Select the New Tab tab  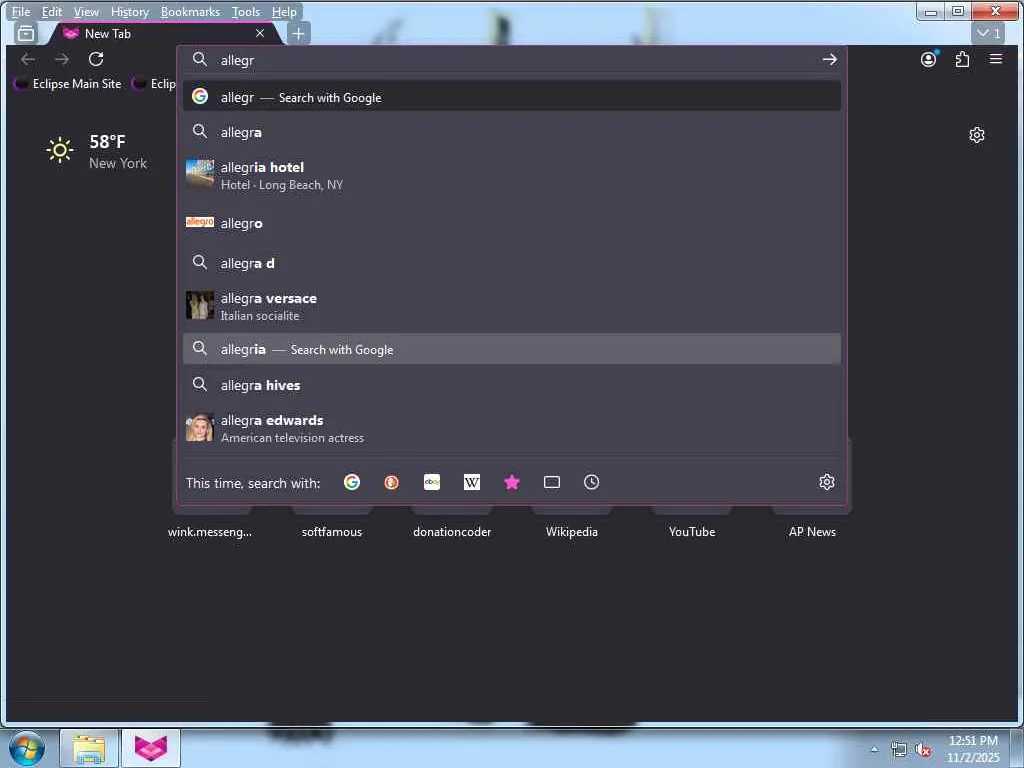[163, 33]
